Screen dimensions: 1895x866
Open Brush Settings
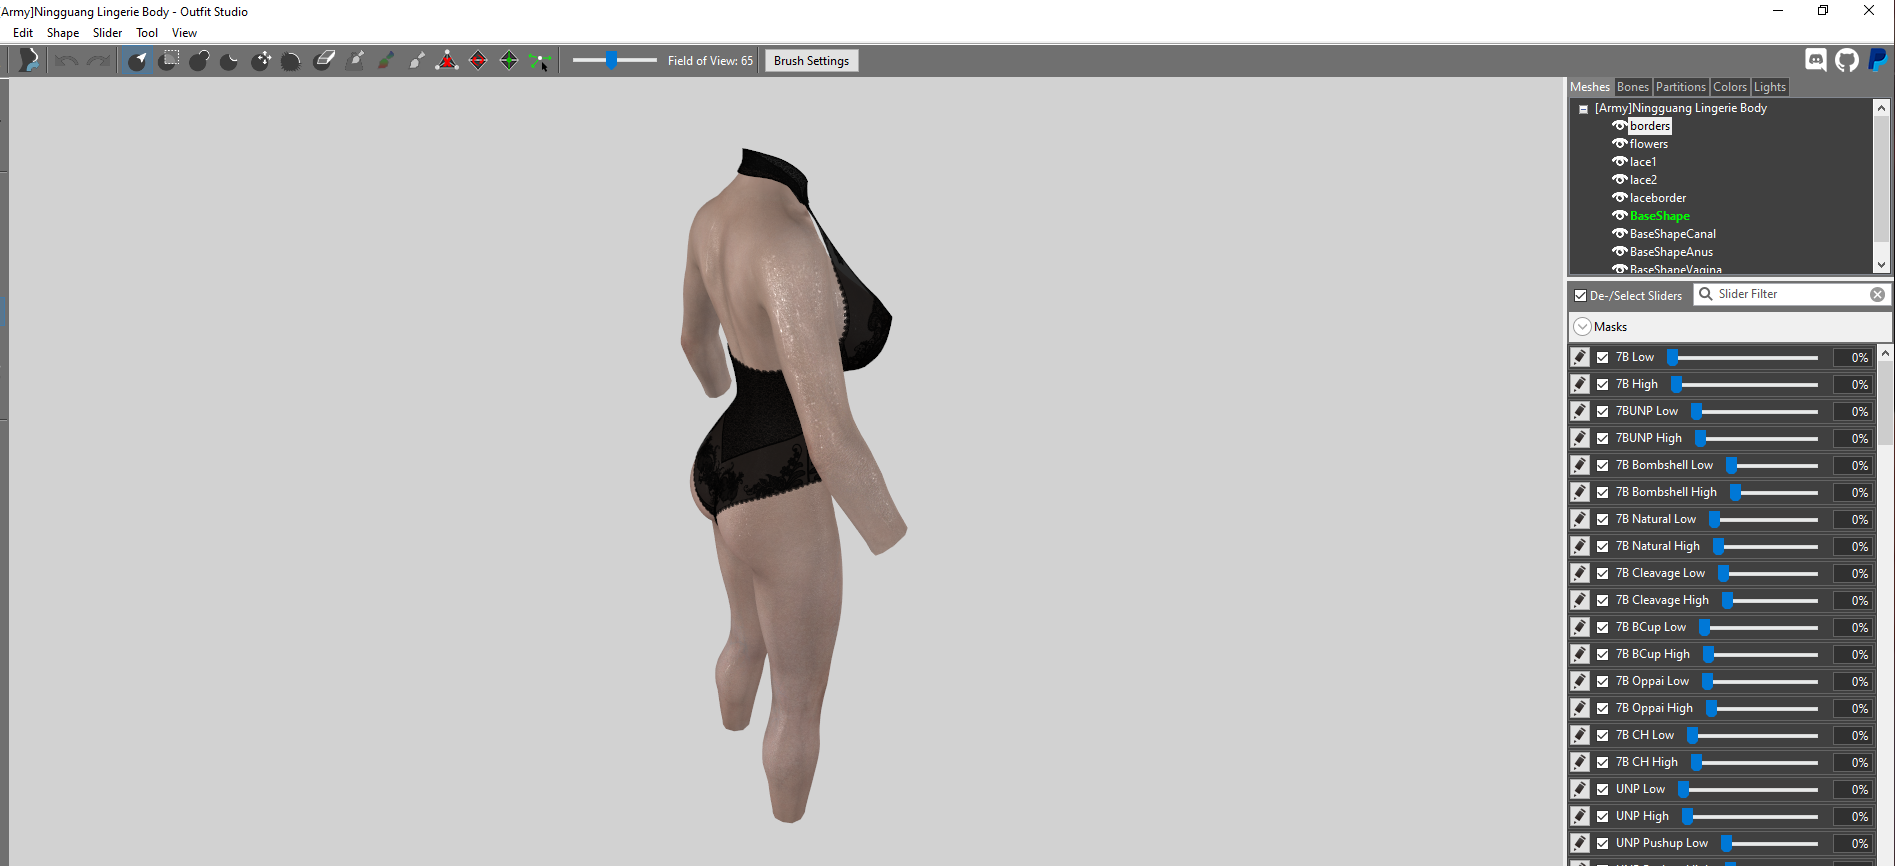click(811, 61)
